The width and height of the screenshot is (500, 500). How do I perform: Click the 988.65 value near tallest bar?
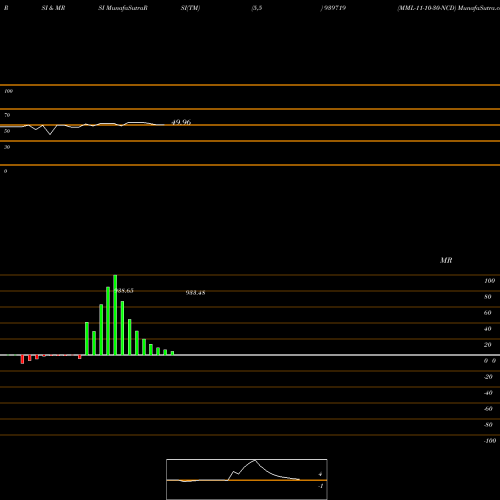tap(124, 291)
